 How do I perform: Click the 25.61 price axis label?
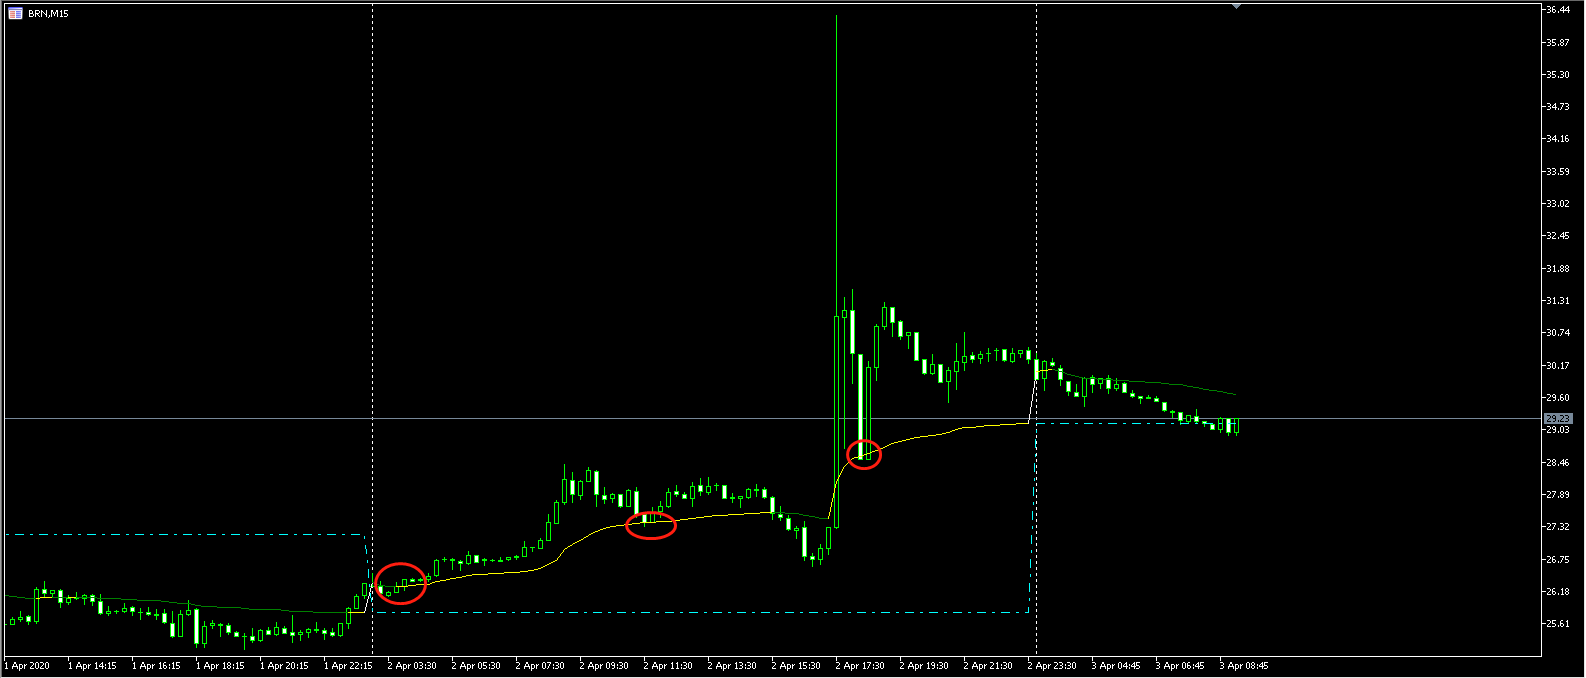[x=1557, y=624]
